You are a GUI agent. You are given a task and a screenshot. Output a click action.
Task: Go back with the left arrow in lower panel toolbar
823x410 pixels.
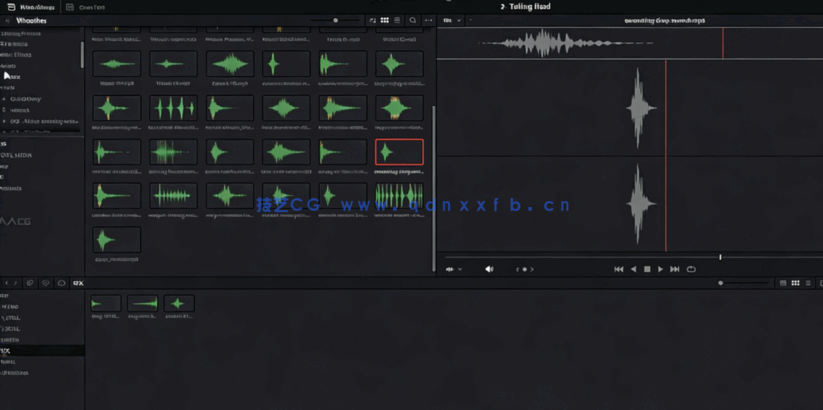pos(7,283)
